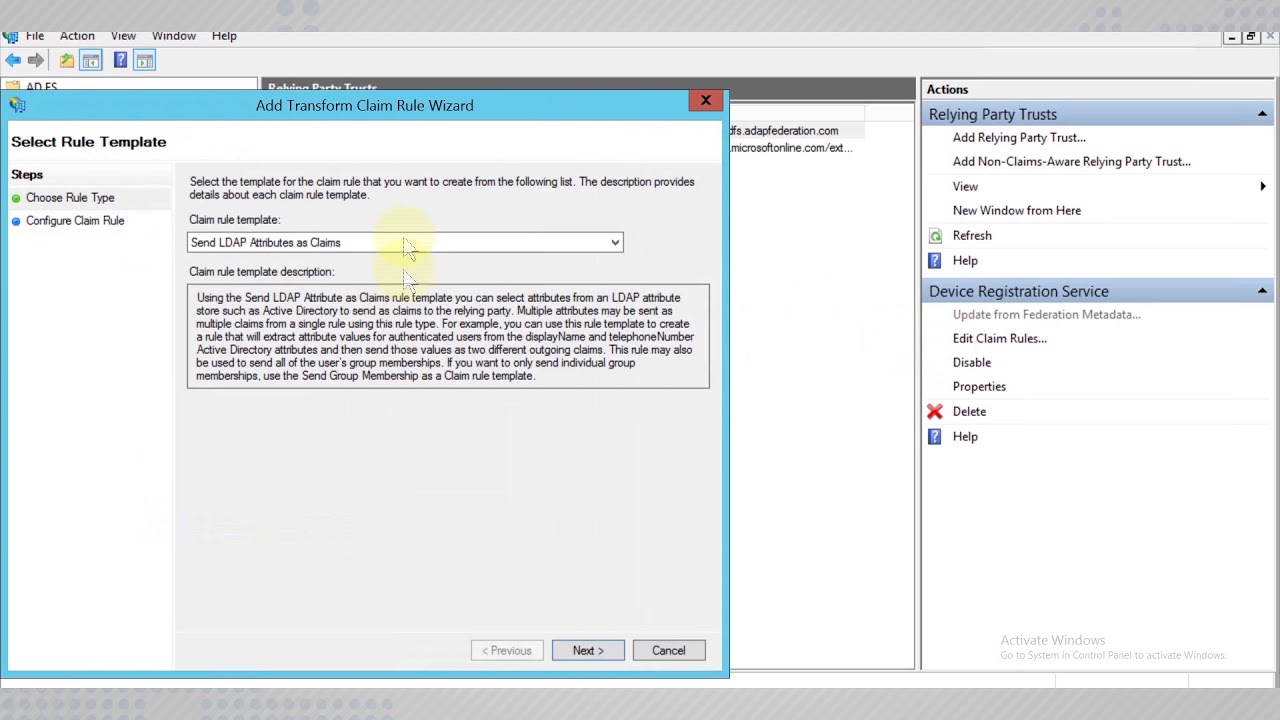The height and width of the screenshot is (720, 1280).
Task: Click Disable in the Actions pane
Action: pyautogui.click(x=971, y=363)
